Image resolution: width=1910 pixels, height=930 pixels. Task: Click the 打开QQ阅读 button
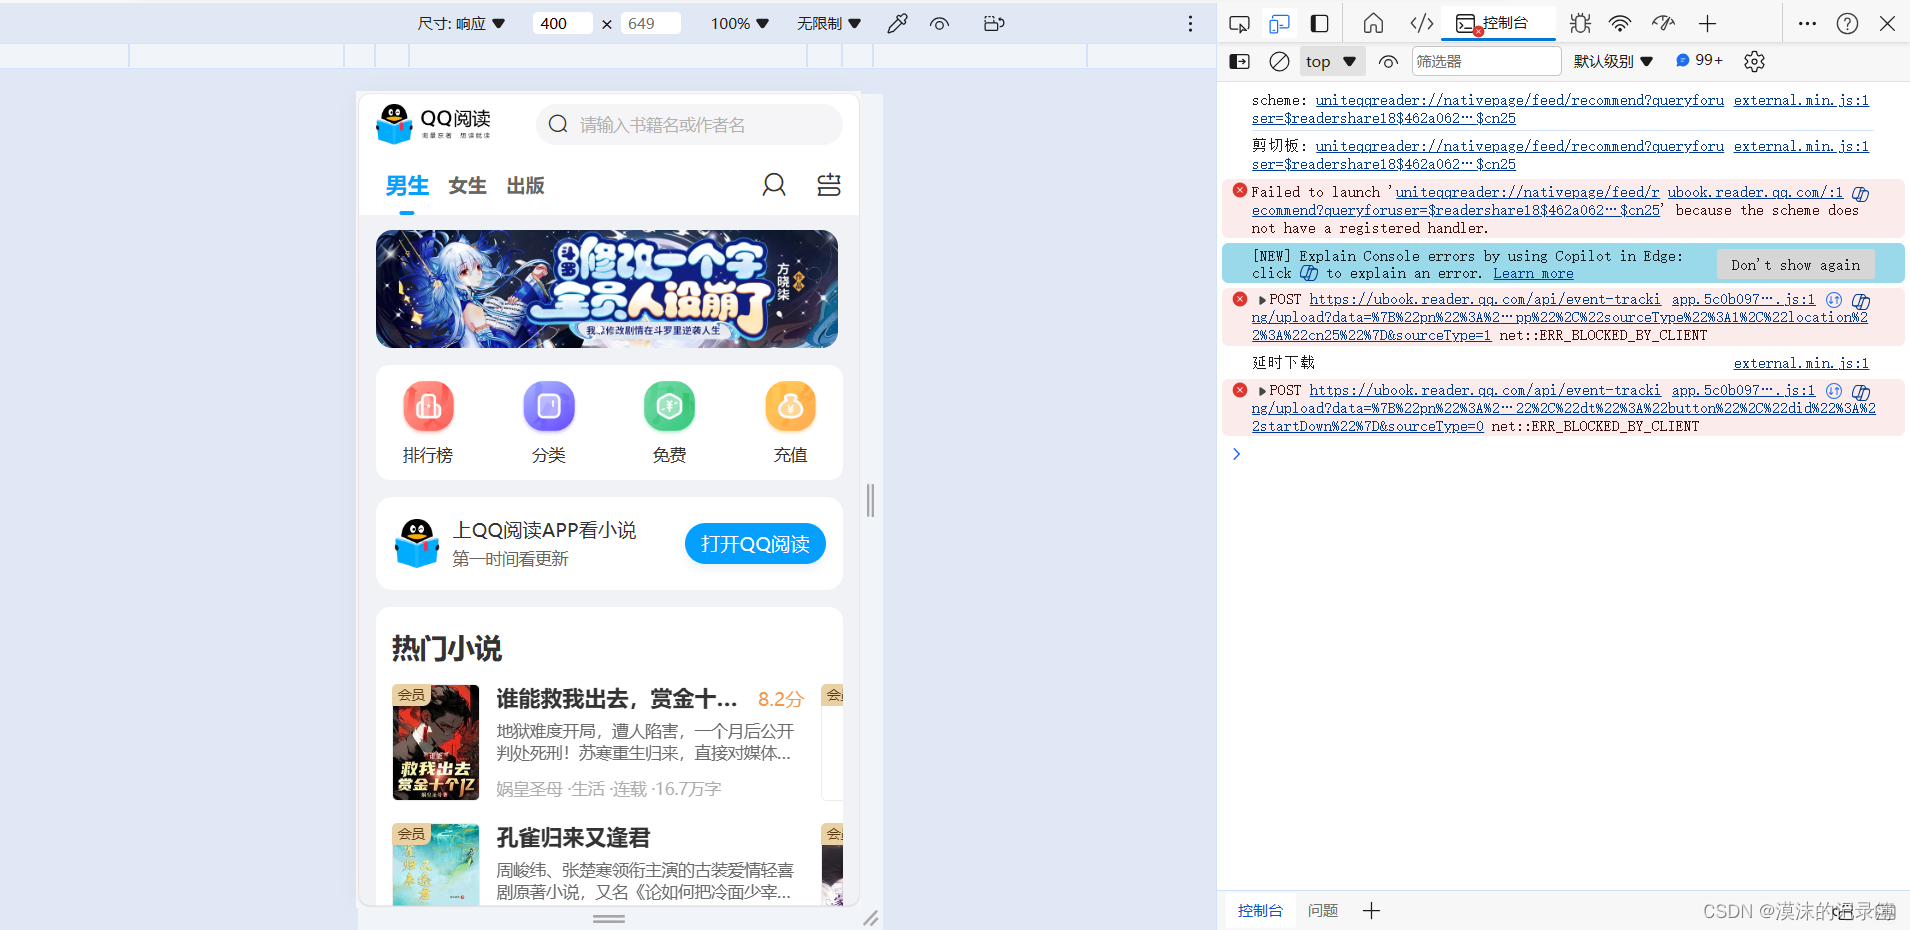[755, 543]
